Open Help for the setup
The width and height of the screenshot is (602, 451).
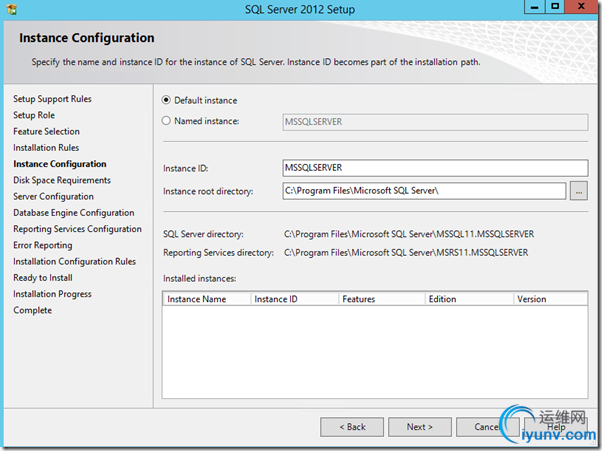click(x=556, y=427)
